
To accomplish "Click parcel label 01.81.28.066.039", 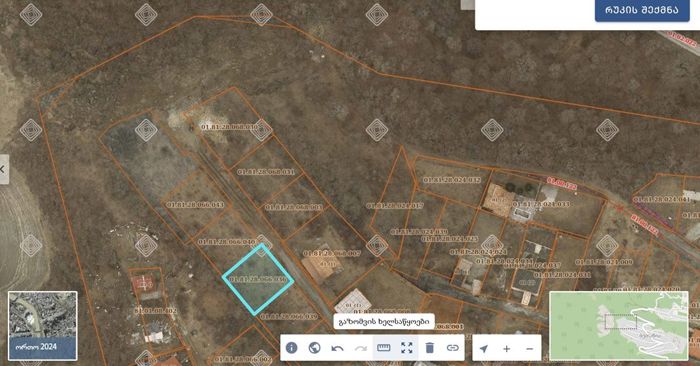I will (x=289, y=316).
